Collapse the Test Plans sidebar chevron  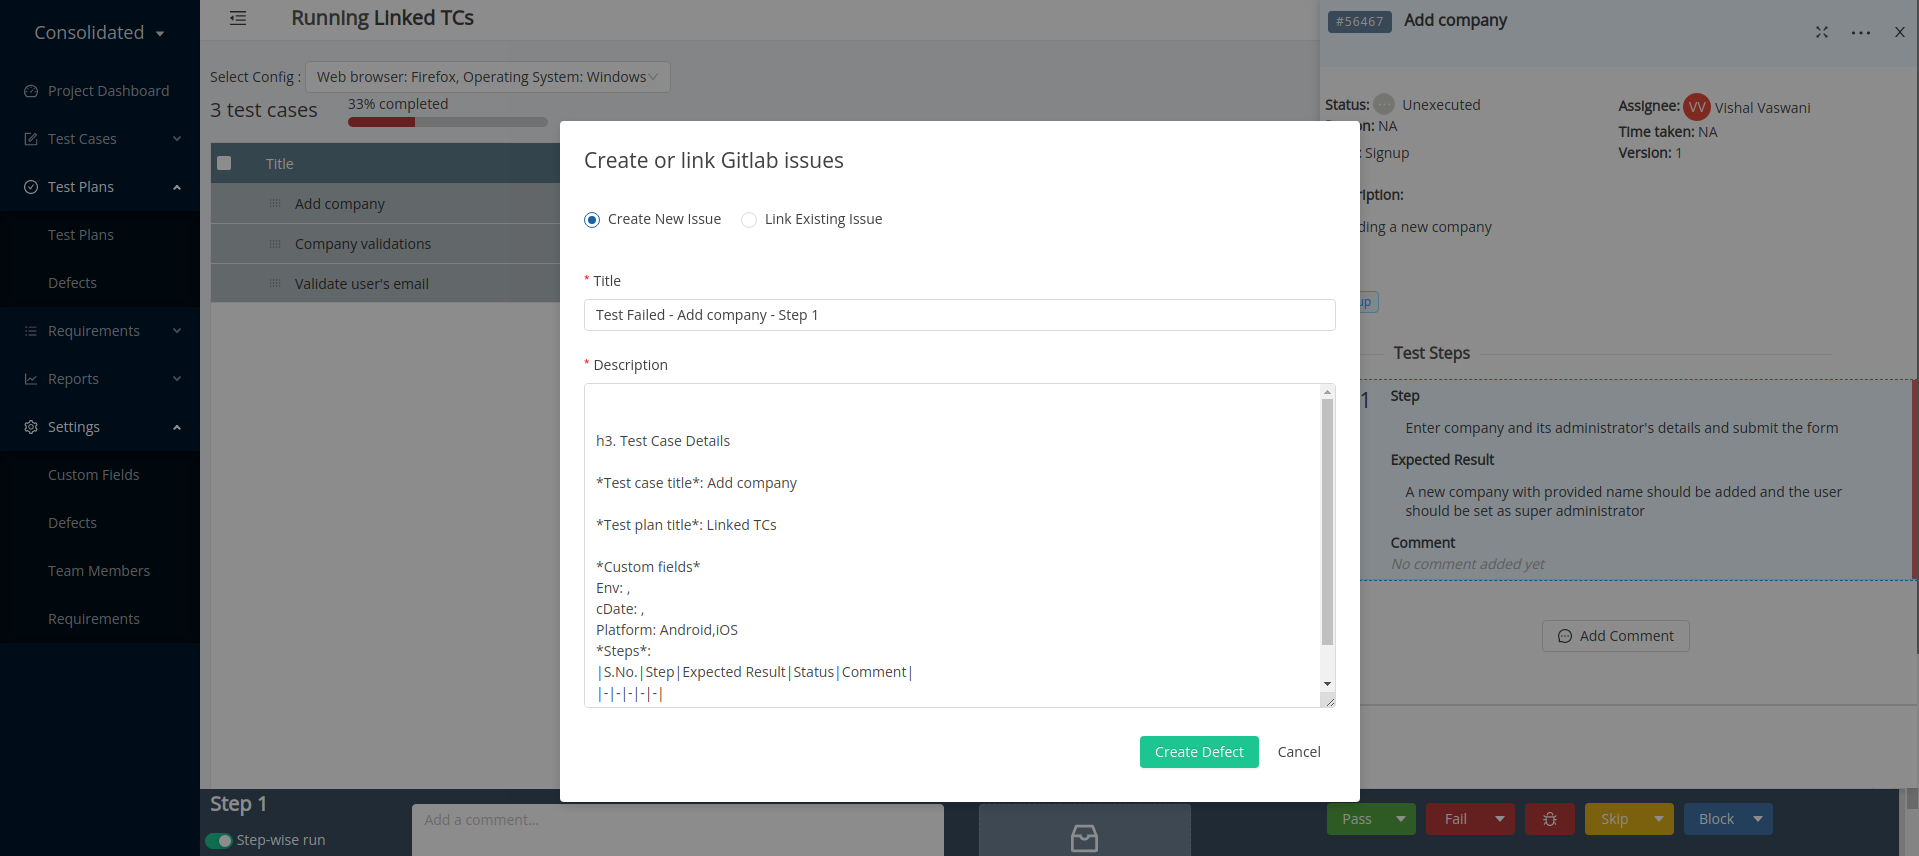177,187
